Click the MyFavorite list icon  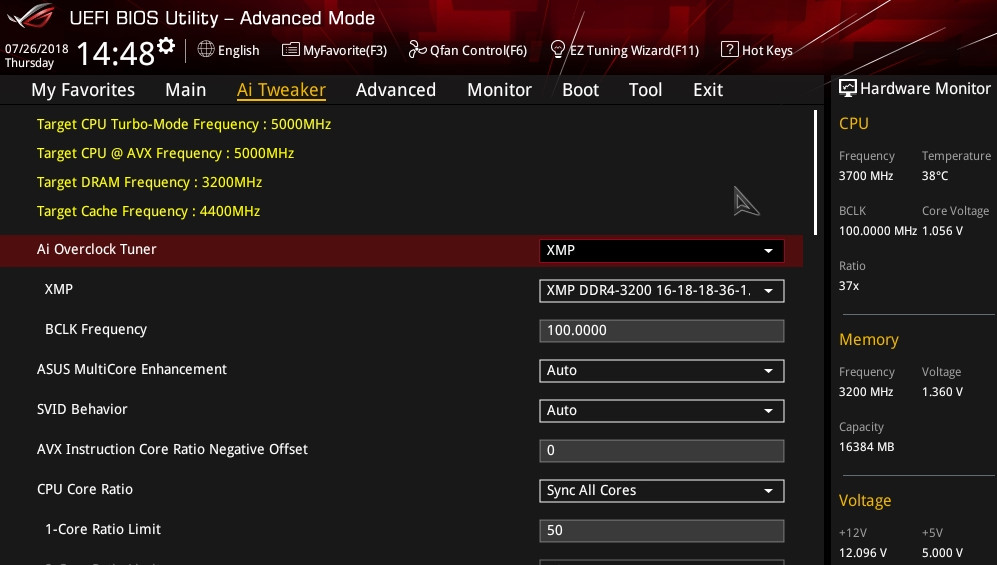pos(291,49)
